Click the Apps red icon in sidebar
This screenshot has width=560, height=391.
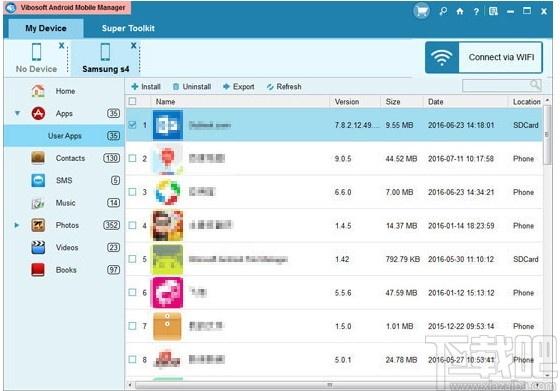click(x=38, y=114)
